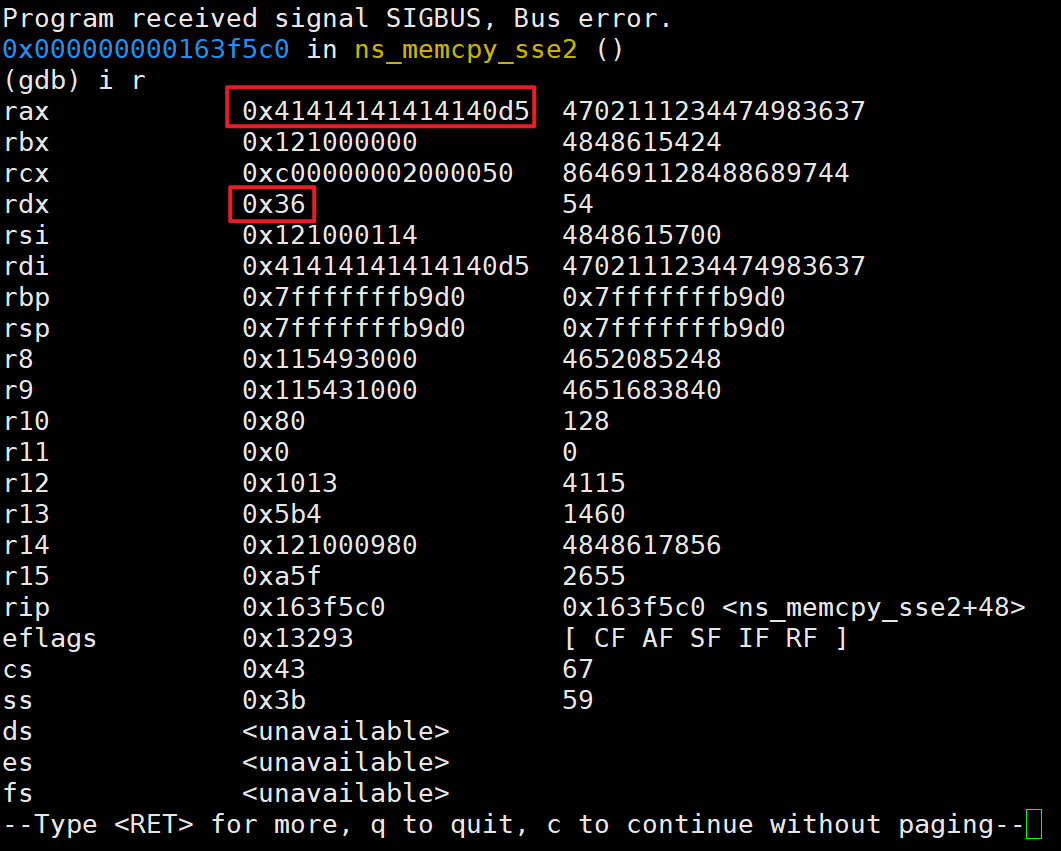Click the green terminal cursor block
1061x851 pixels.
(x=1034, y=824)
